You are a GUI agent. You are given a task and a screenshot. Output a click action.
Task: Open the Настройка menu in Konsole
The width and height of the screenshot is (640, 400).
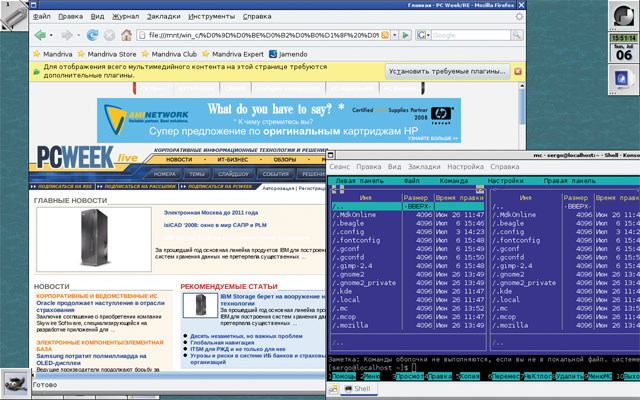(x=465, y=167)
